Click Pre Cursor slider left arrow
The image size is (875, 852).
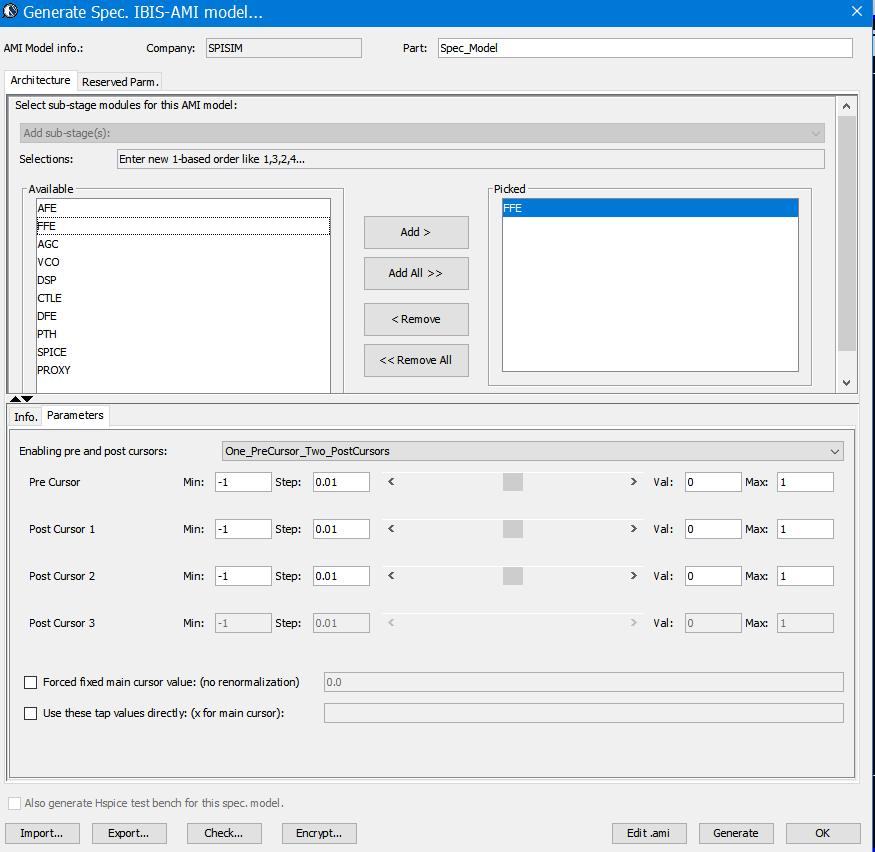390,482
